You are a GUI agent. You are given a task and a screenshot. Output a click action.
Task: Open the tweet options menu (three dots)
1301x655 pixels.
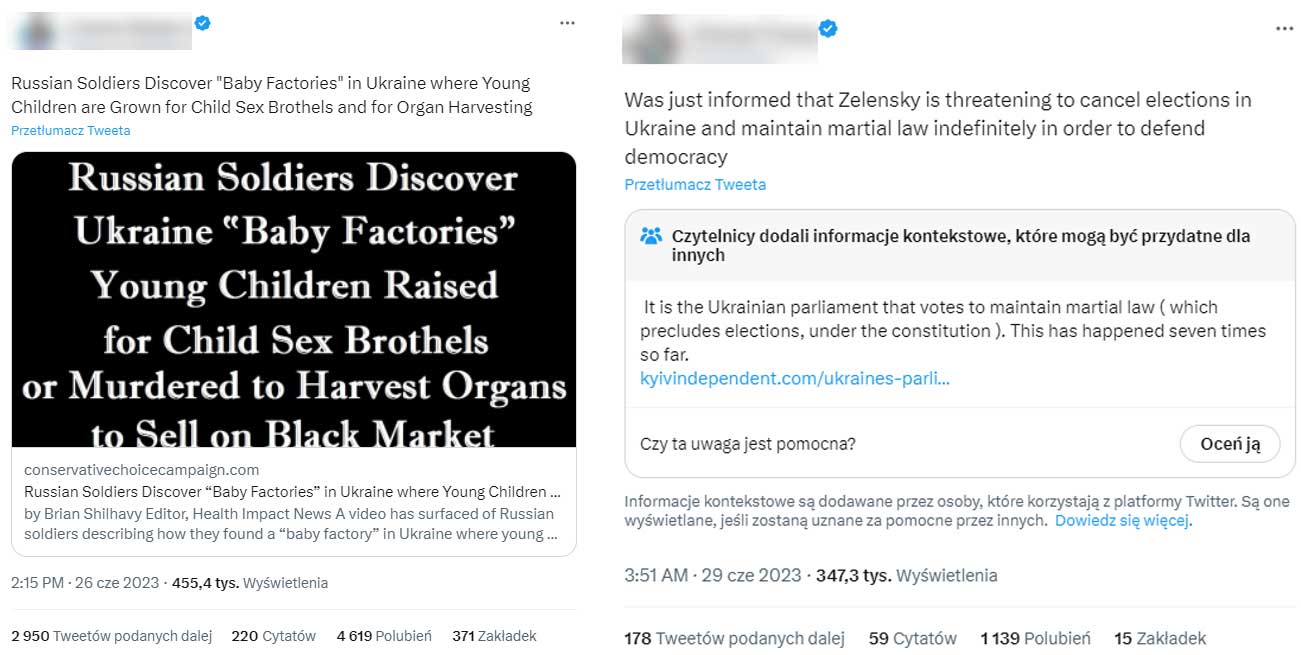coord(567,22)
